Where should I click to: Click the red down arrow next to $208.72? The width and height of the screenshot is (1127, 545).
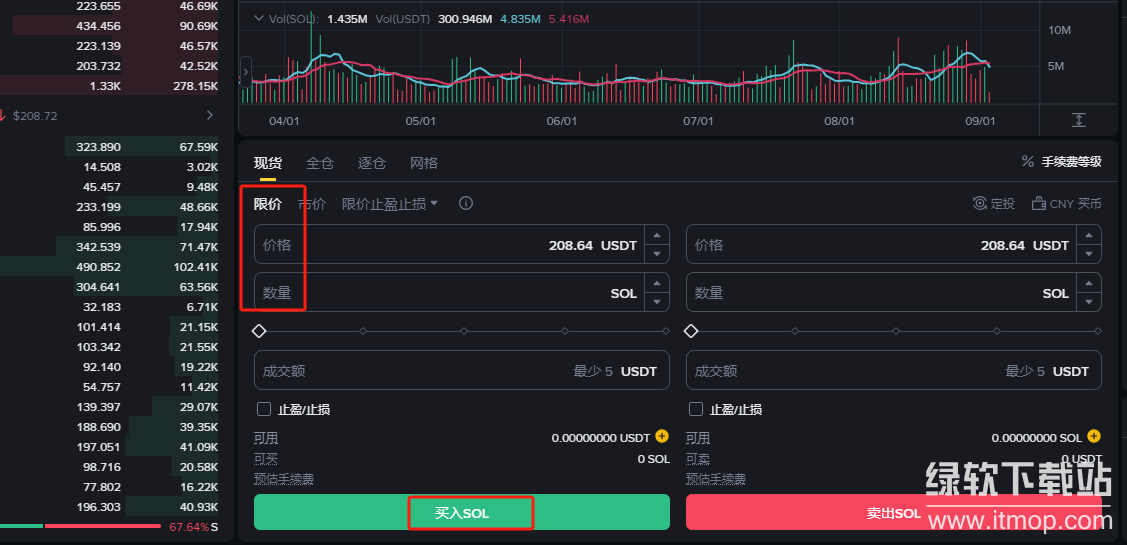pos(4,116)
